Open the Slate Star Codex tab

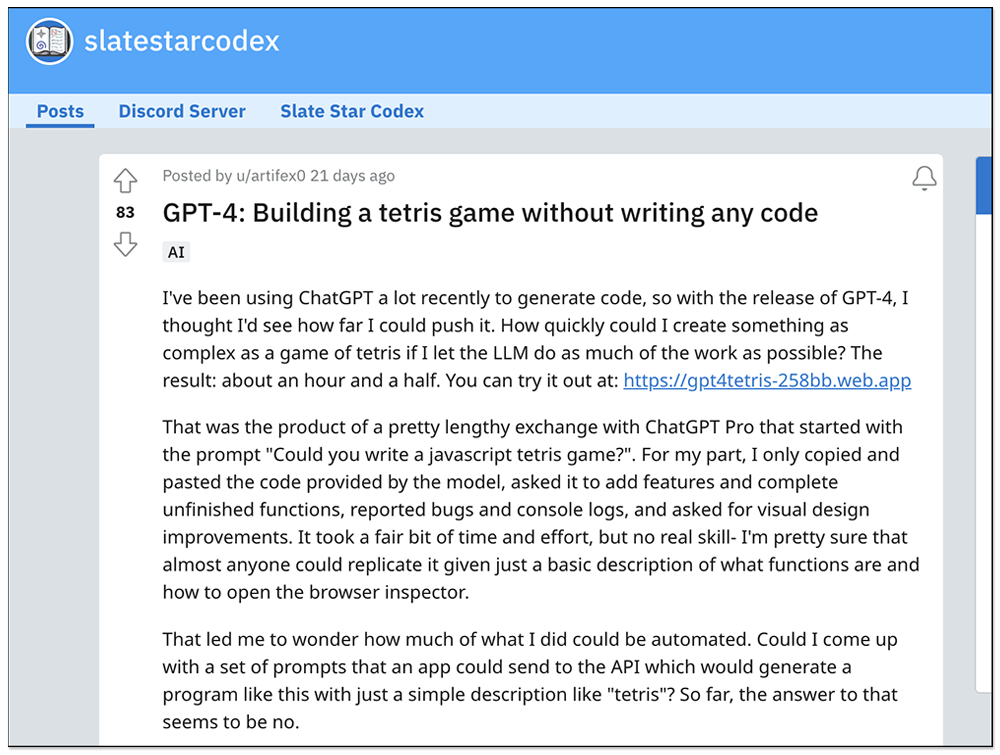(x=352, y=111)
